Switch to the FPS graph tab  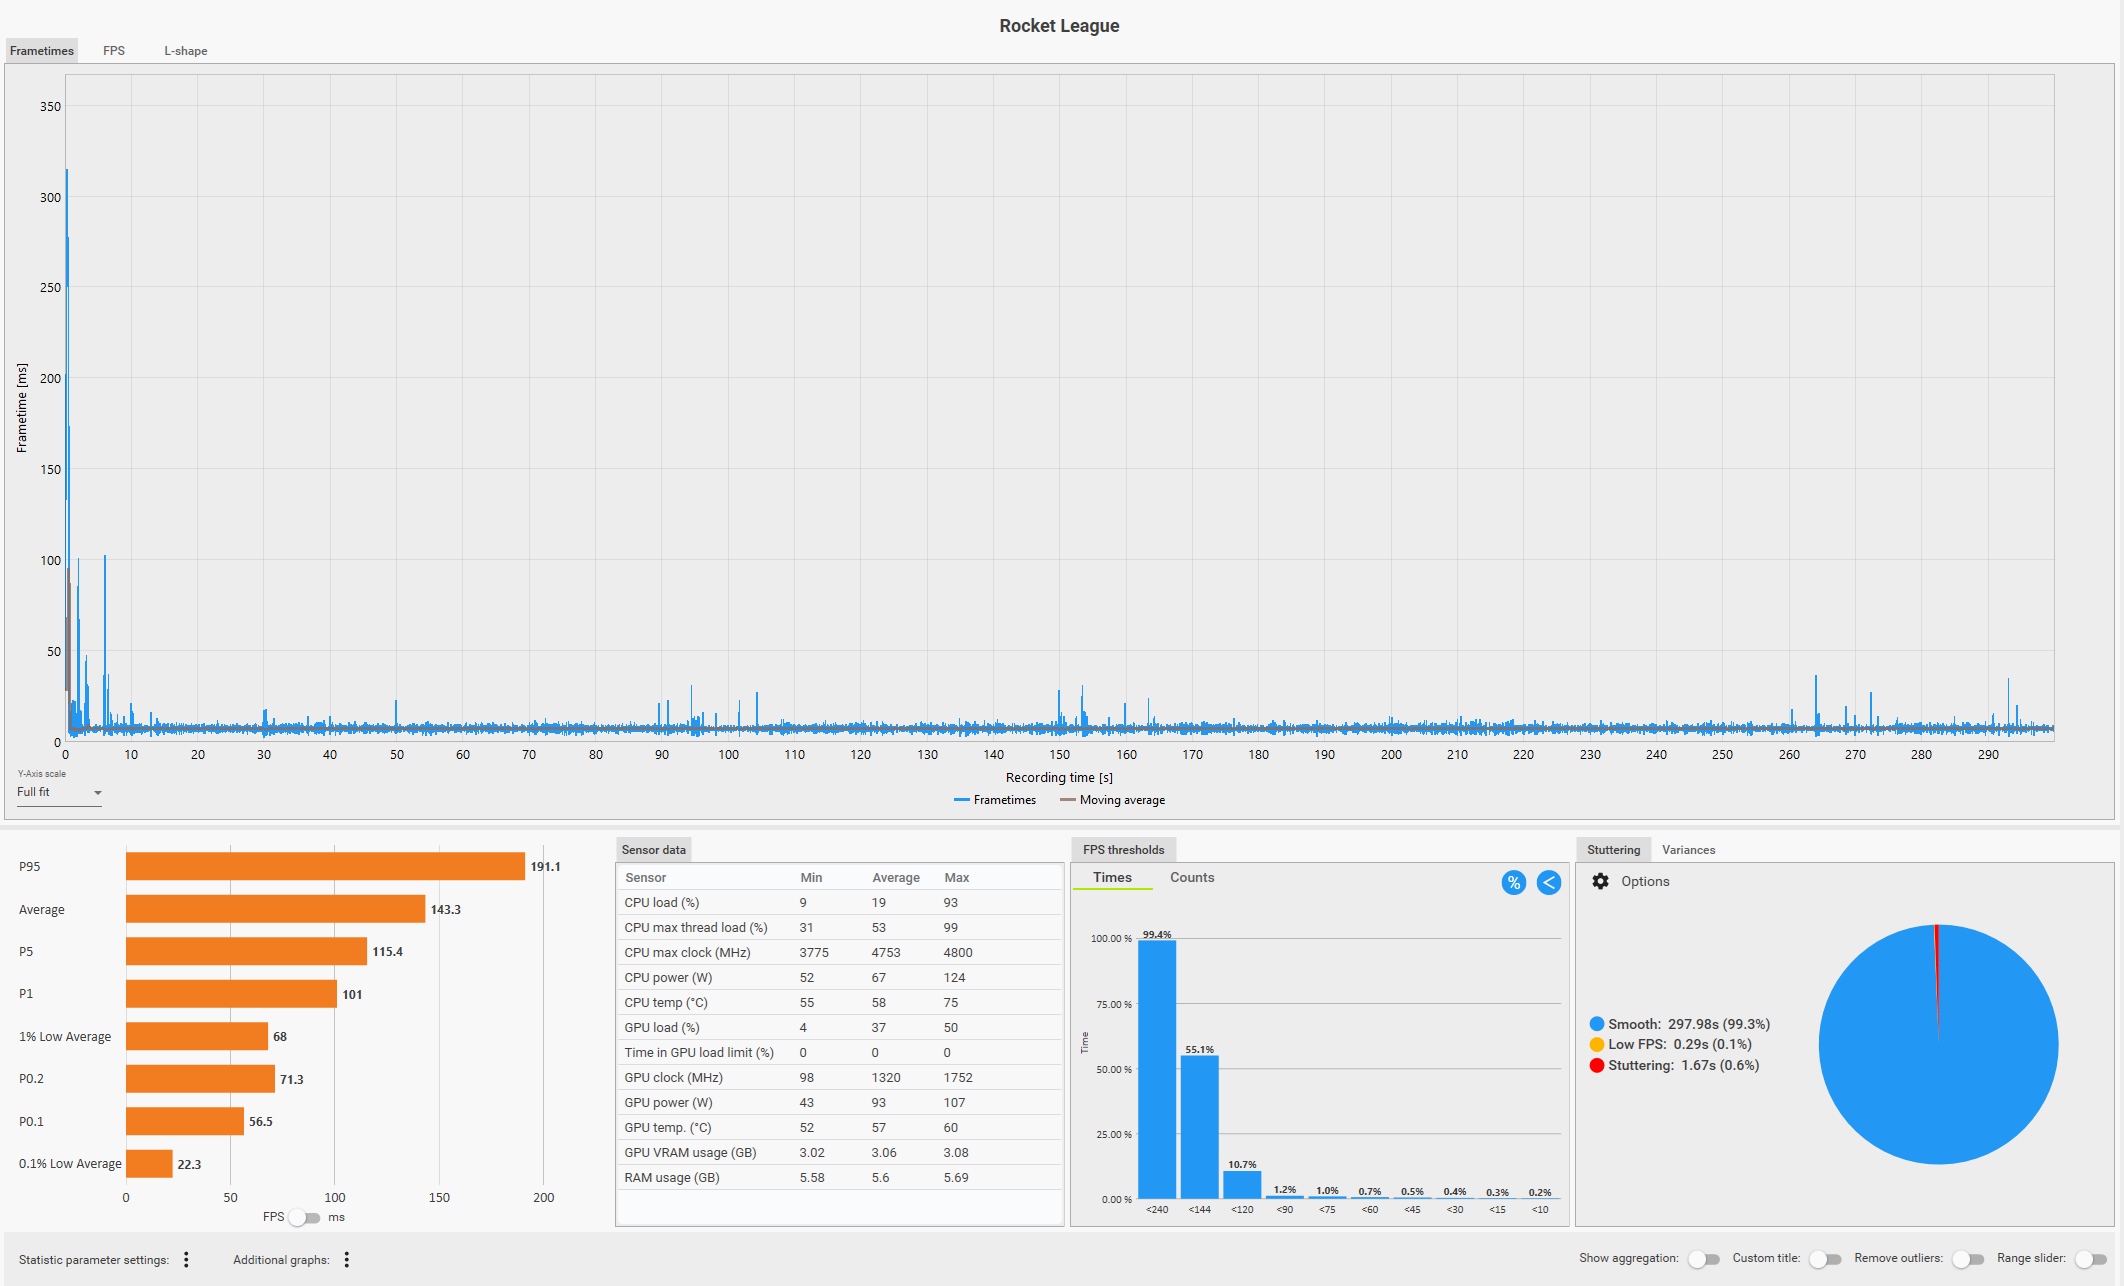click(114, 51)
